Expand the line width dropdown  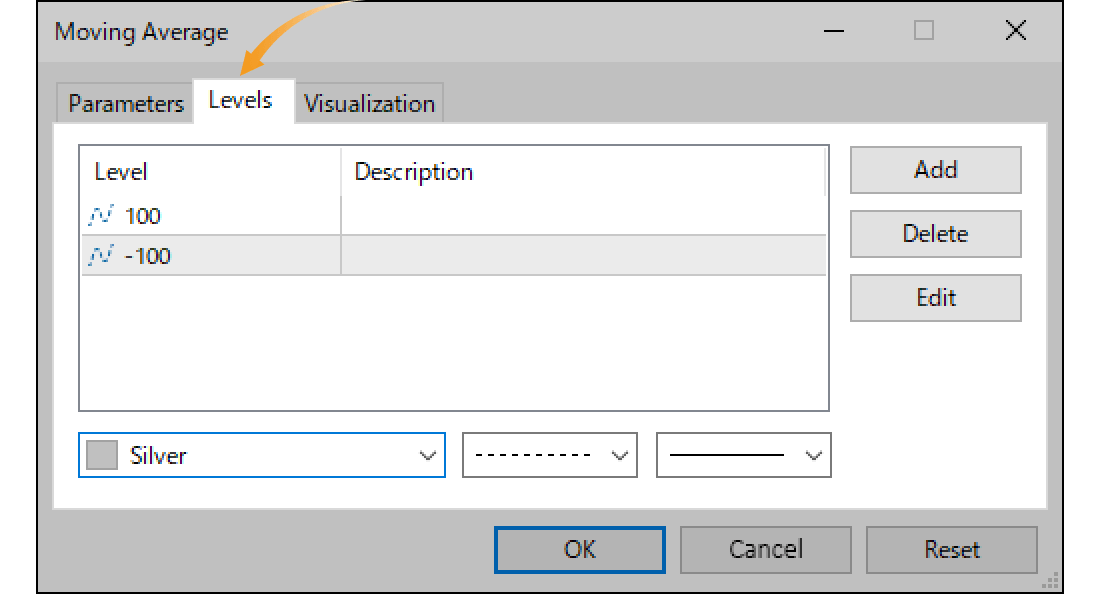744,455
